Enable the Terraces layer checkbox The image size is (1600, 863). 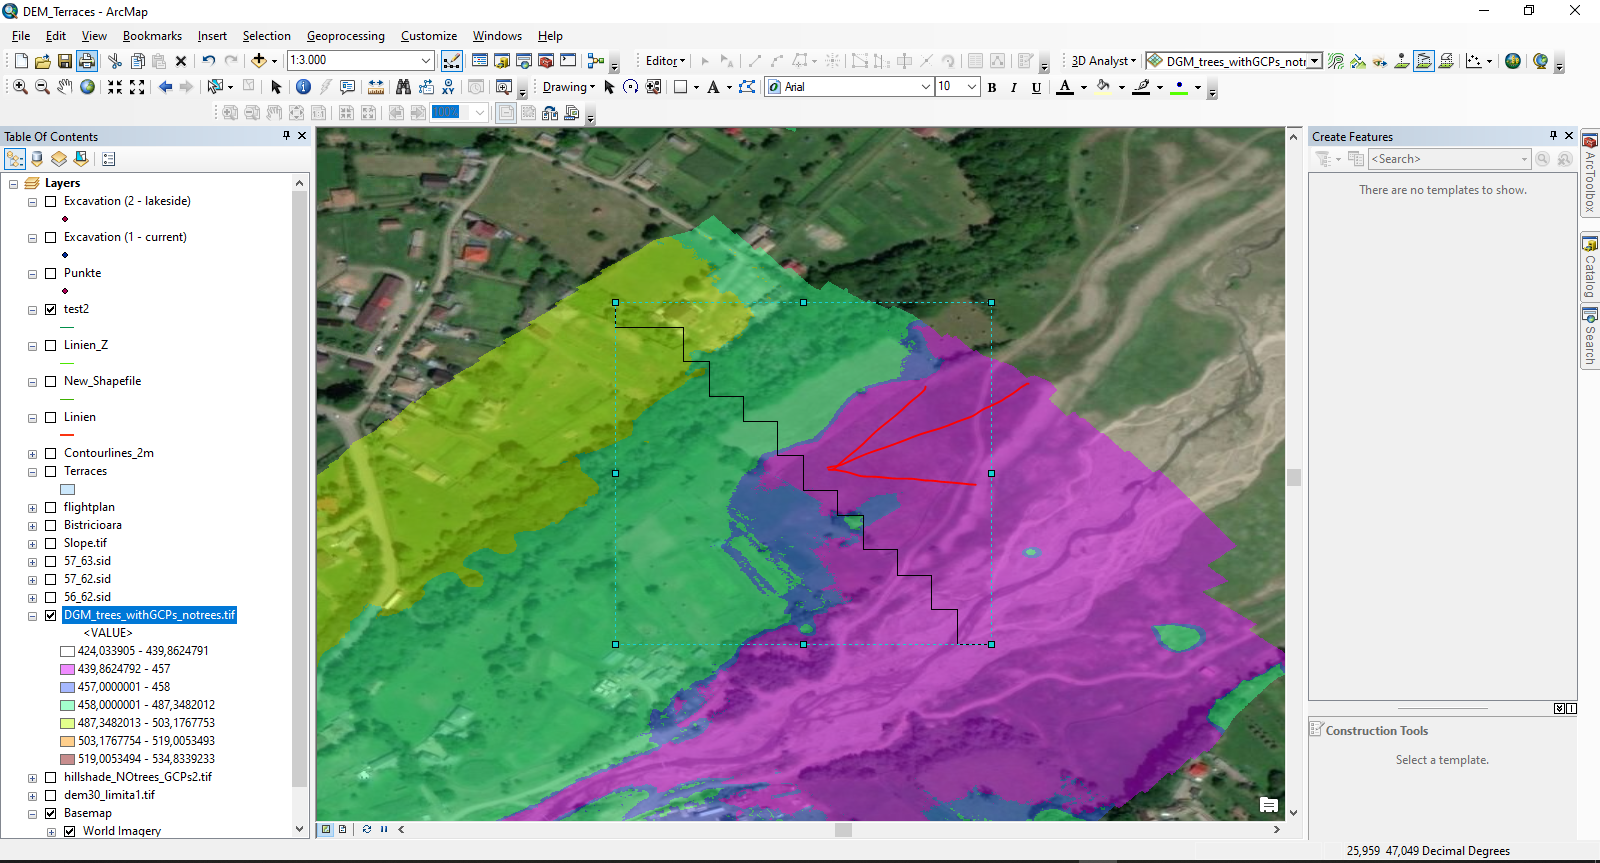point(50,471)
